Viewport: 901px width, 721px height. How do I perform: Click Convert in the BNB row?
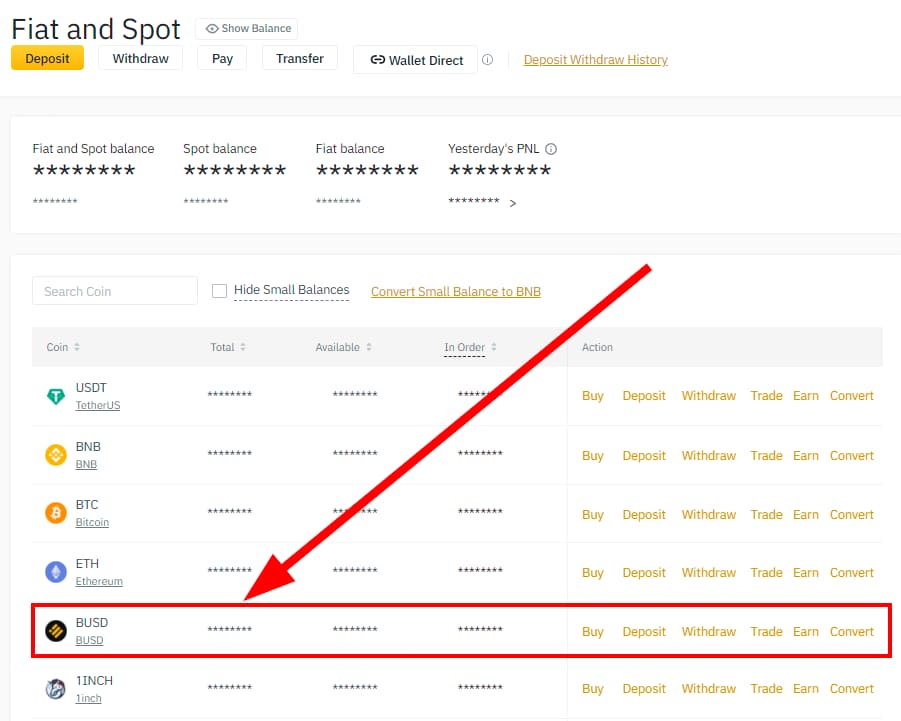coord(852,456)
